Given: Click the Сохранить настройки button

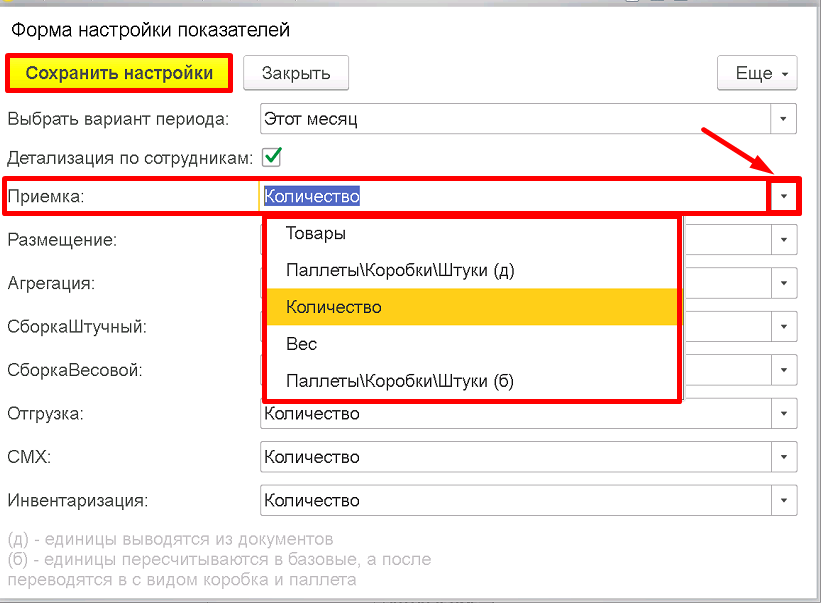Looking at the screenshot, I should point(119,73).
